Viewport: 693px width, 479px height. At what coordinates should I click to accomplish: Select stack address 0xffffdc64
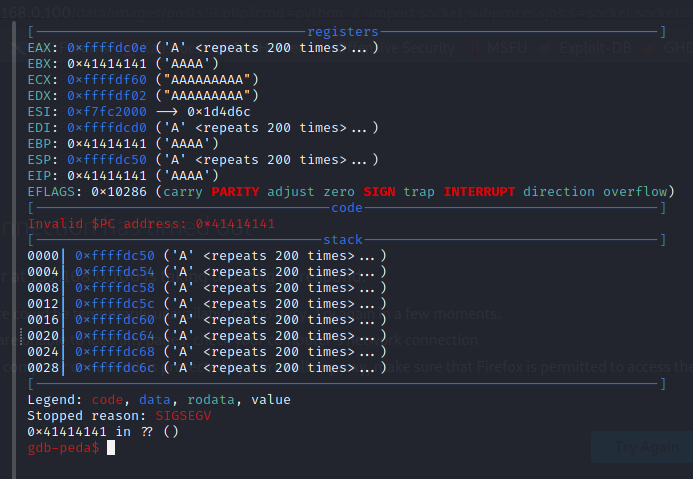(114, 336)
